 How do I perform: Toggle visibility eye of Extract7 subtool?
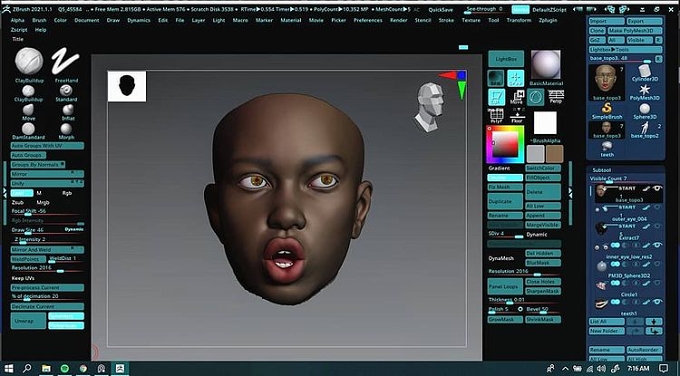coord(657,226)
